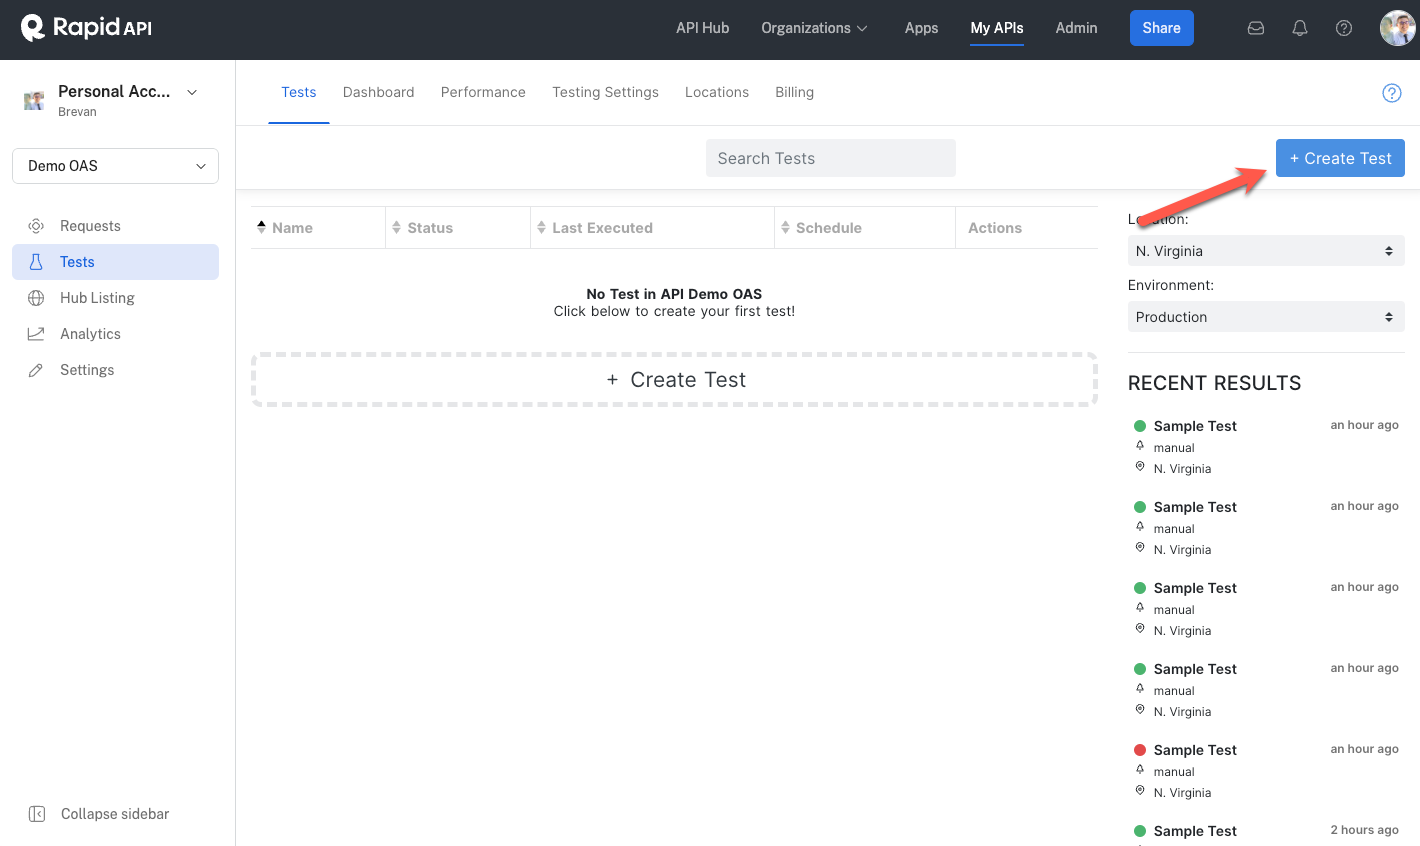Open the Demo OAS API selector
The height and width of the screenshot is (846, 1420).
[x=115, y=166]
